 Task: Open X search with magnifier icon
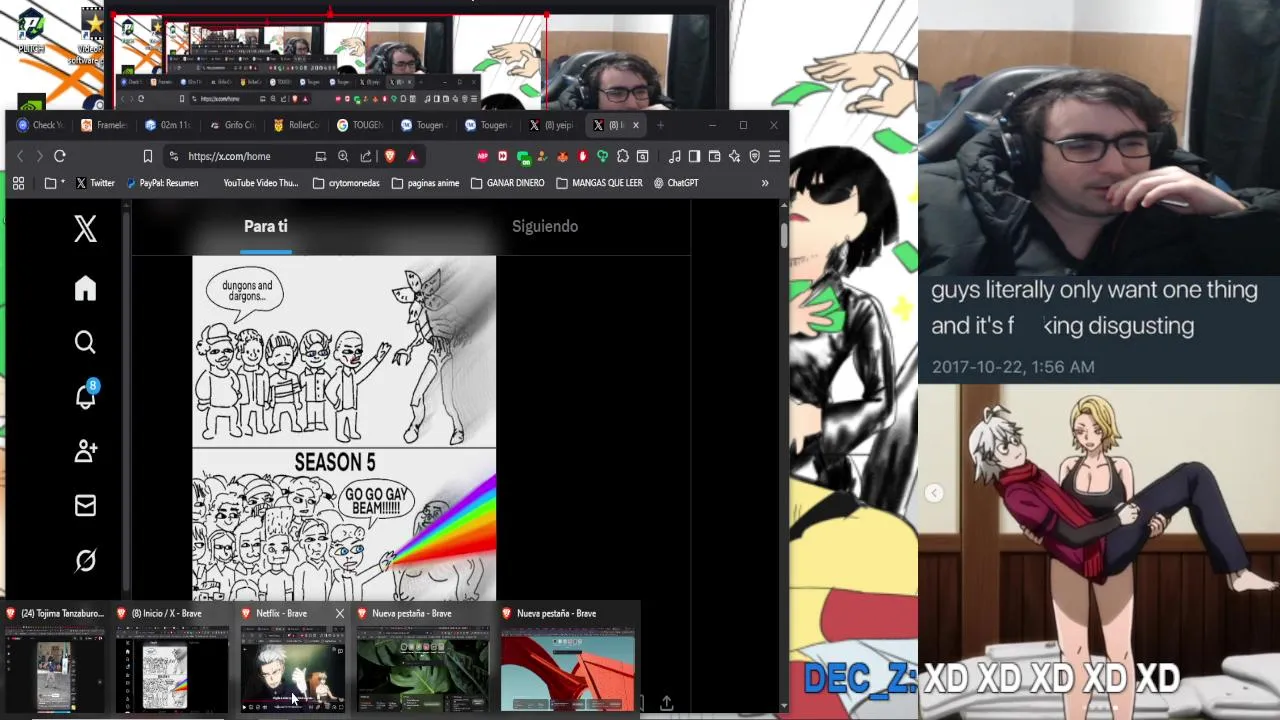[85, 343]
